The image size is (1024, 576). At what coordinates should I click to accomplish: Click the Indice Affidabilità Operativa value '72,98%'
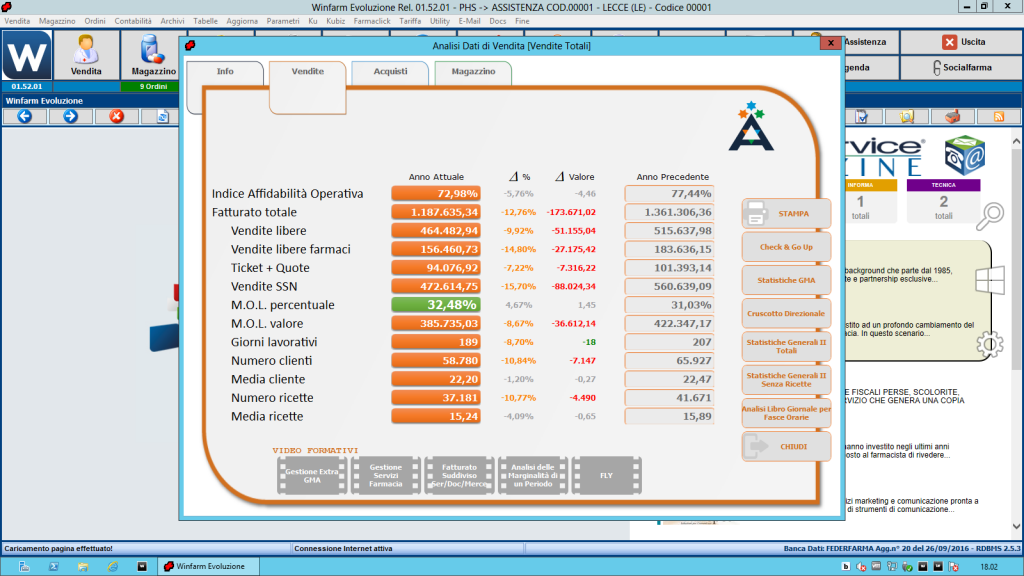click(x=436, y=194)
